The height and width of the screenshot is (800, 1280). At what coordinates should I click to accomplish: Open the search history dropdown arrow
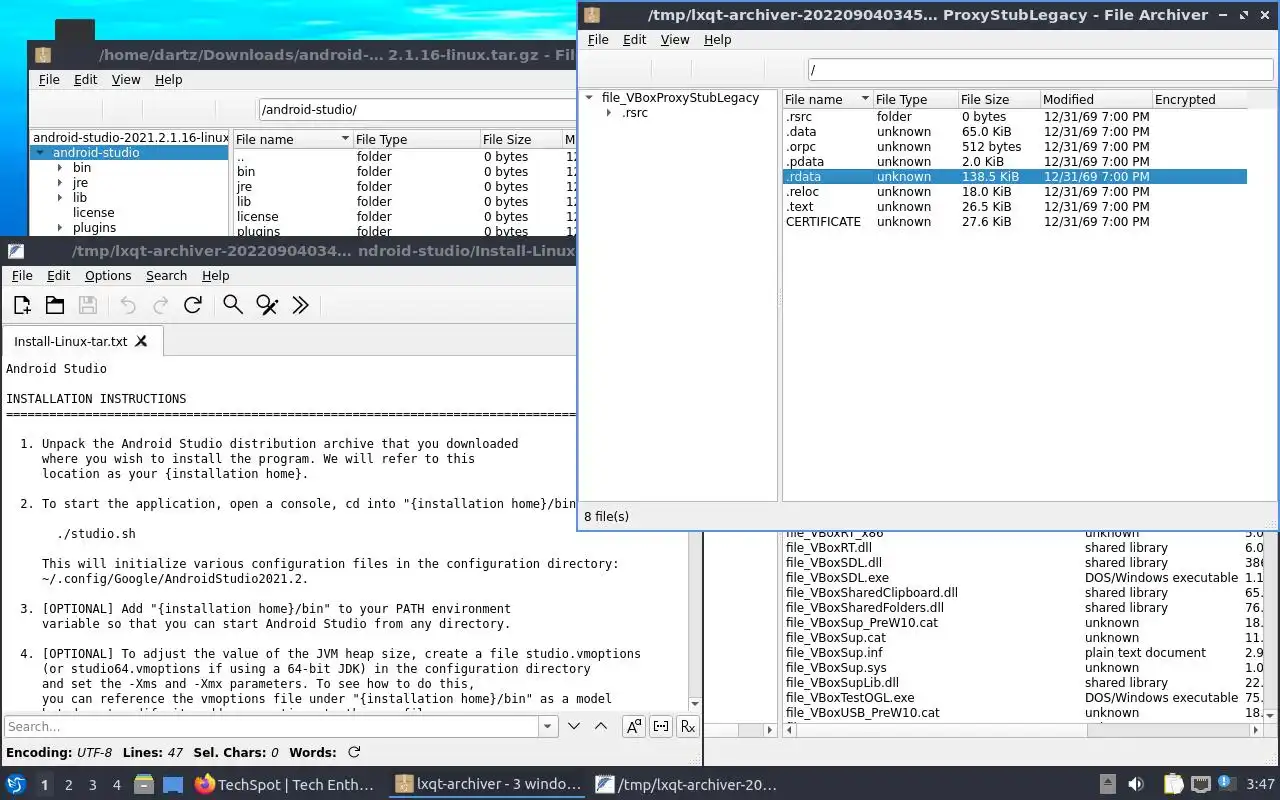(547, 727)
